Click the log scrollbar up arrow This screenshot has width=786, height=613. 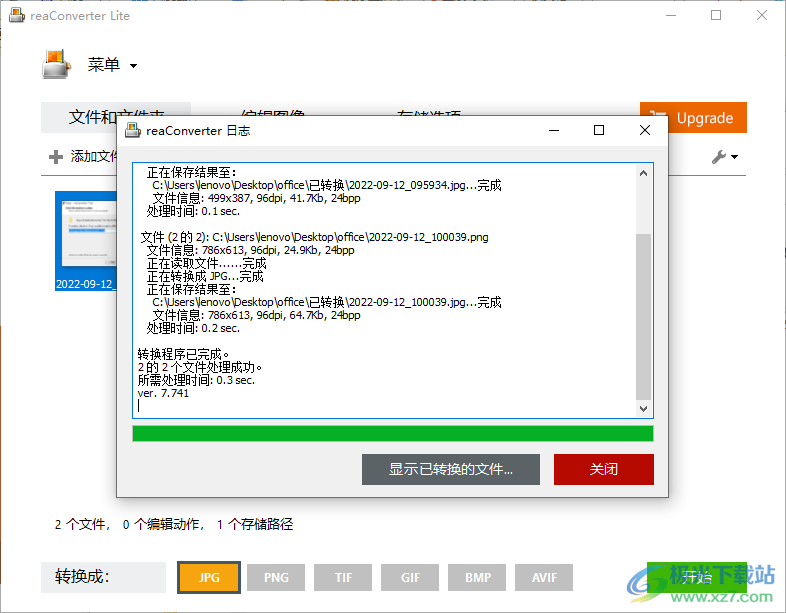point(644,173)
